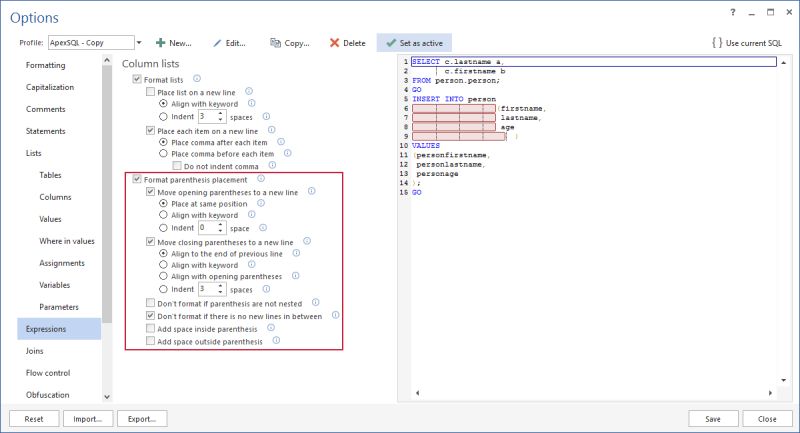The height and width of the screenshot is (433, 800).
Task: Check Add space inside parenthesis
Action: pos(150,328)
